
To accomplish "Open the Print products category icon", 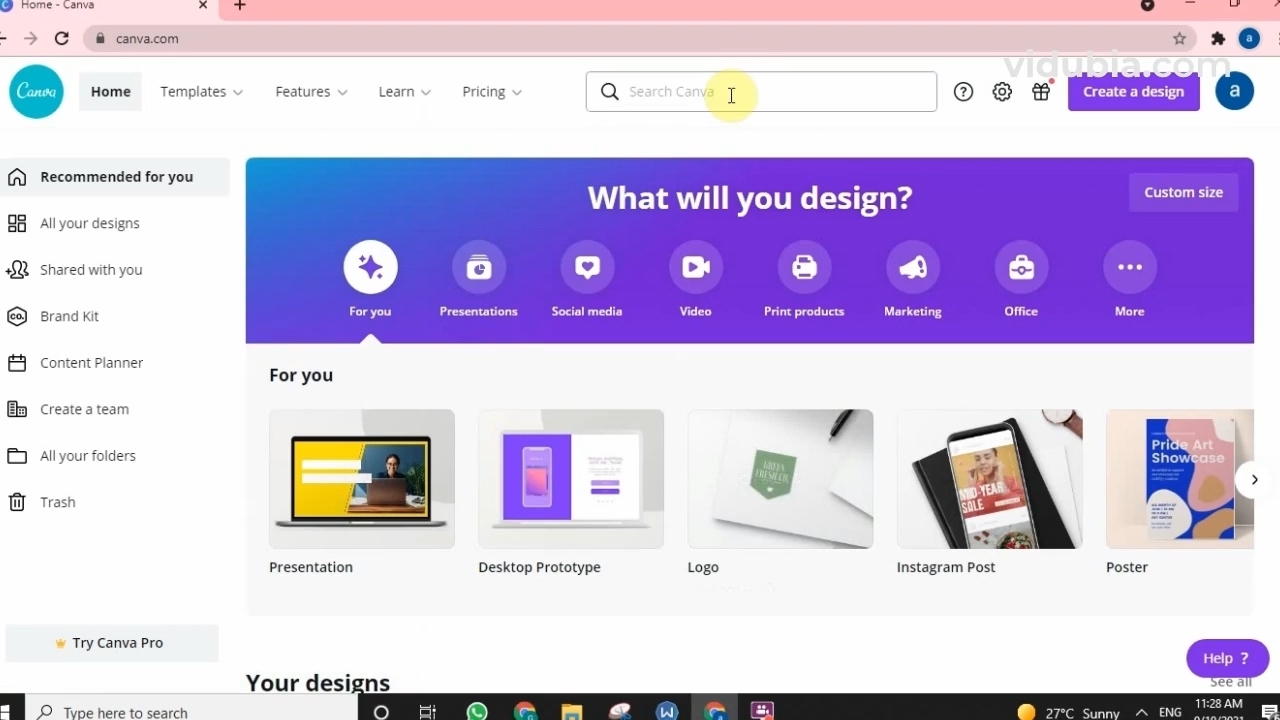I will tap(804, 268).
